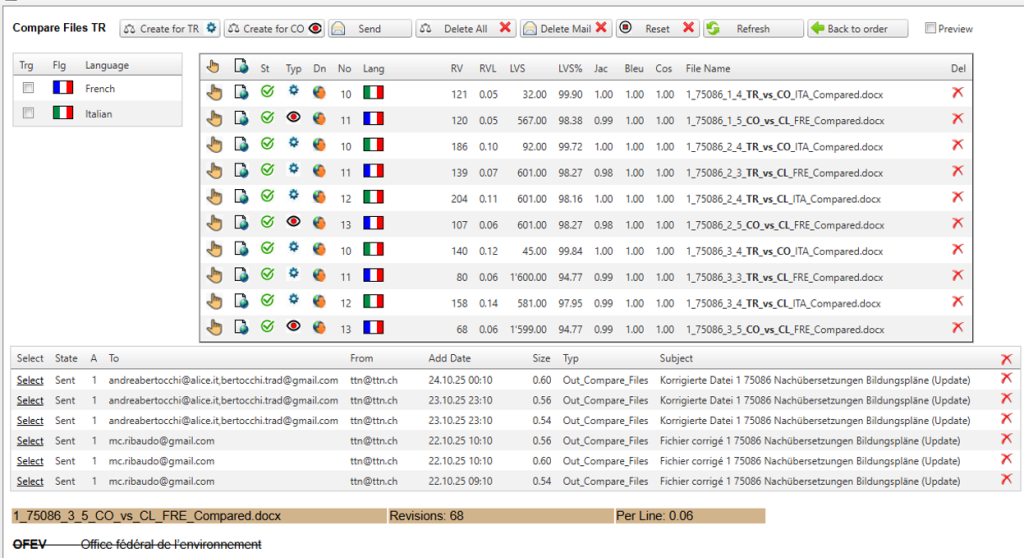Viewport: 1024px width, 558px height.
Task: Delete the 1_75086_2_4_TR_vs_CO_ITA_Compared.docx row
Action: (x=957, y=146)
